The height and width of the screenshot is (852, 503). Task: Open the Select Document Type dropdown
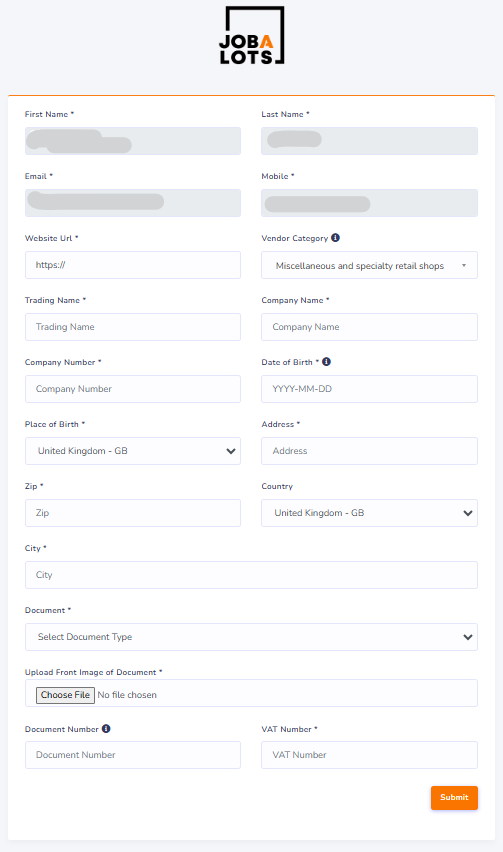click(x=252, y=637)
